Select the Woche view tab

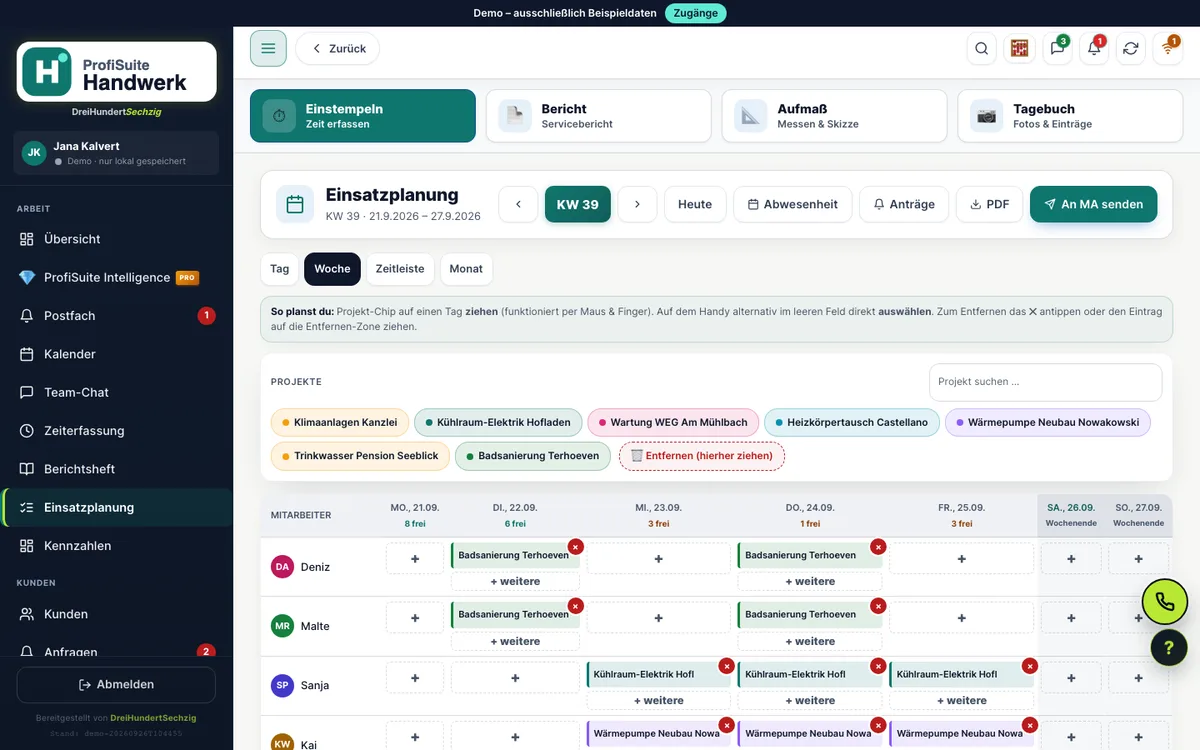[332, 269]
